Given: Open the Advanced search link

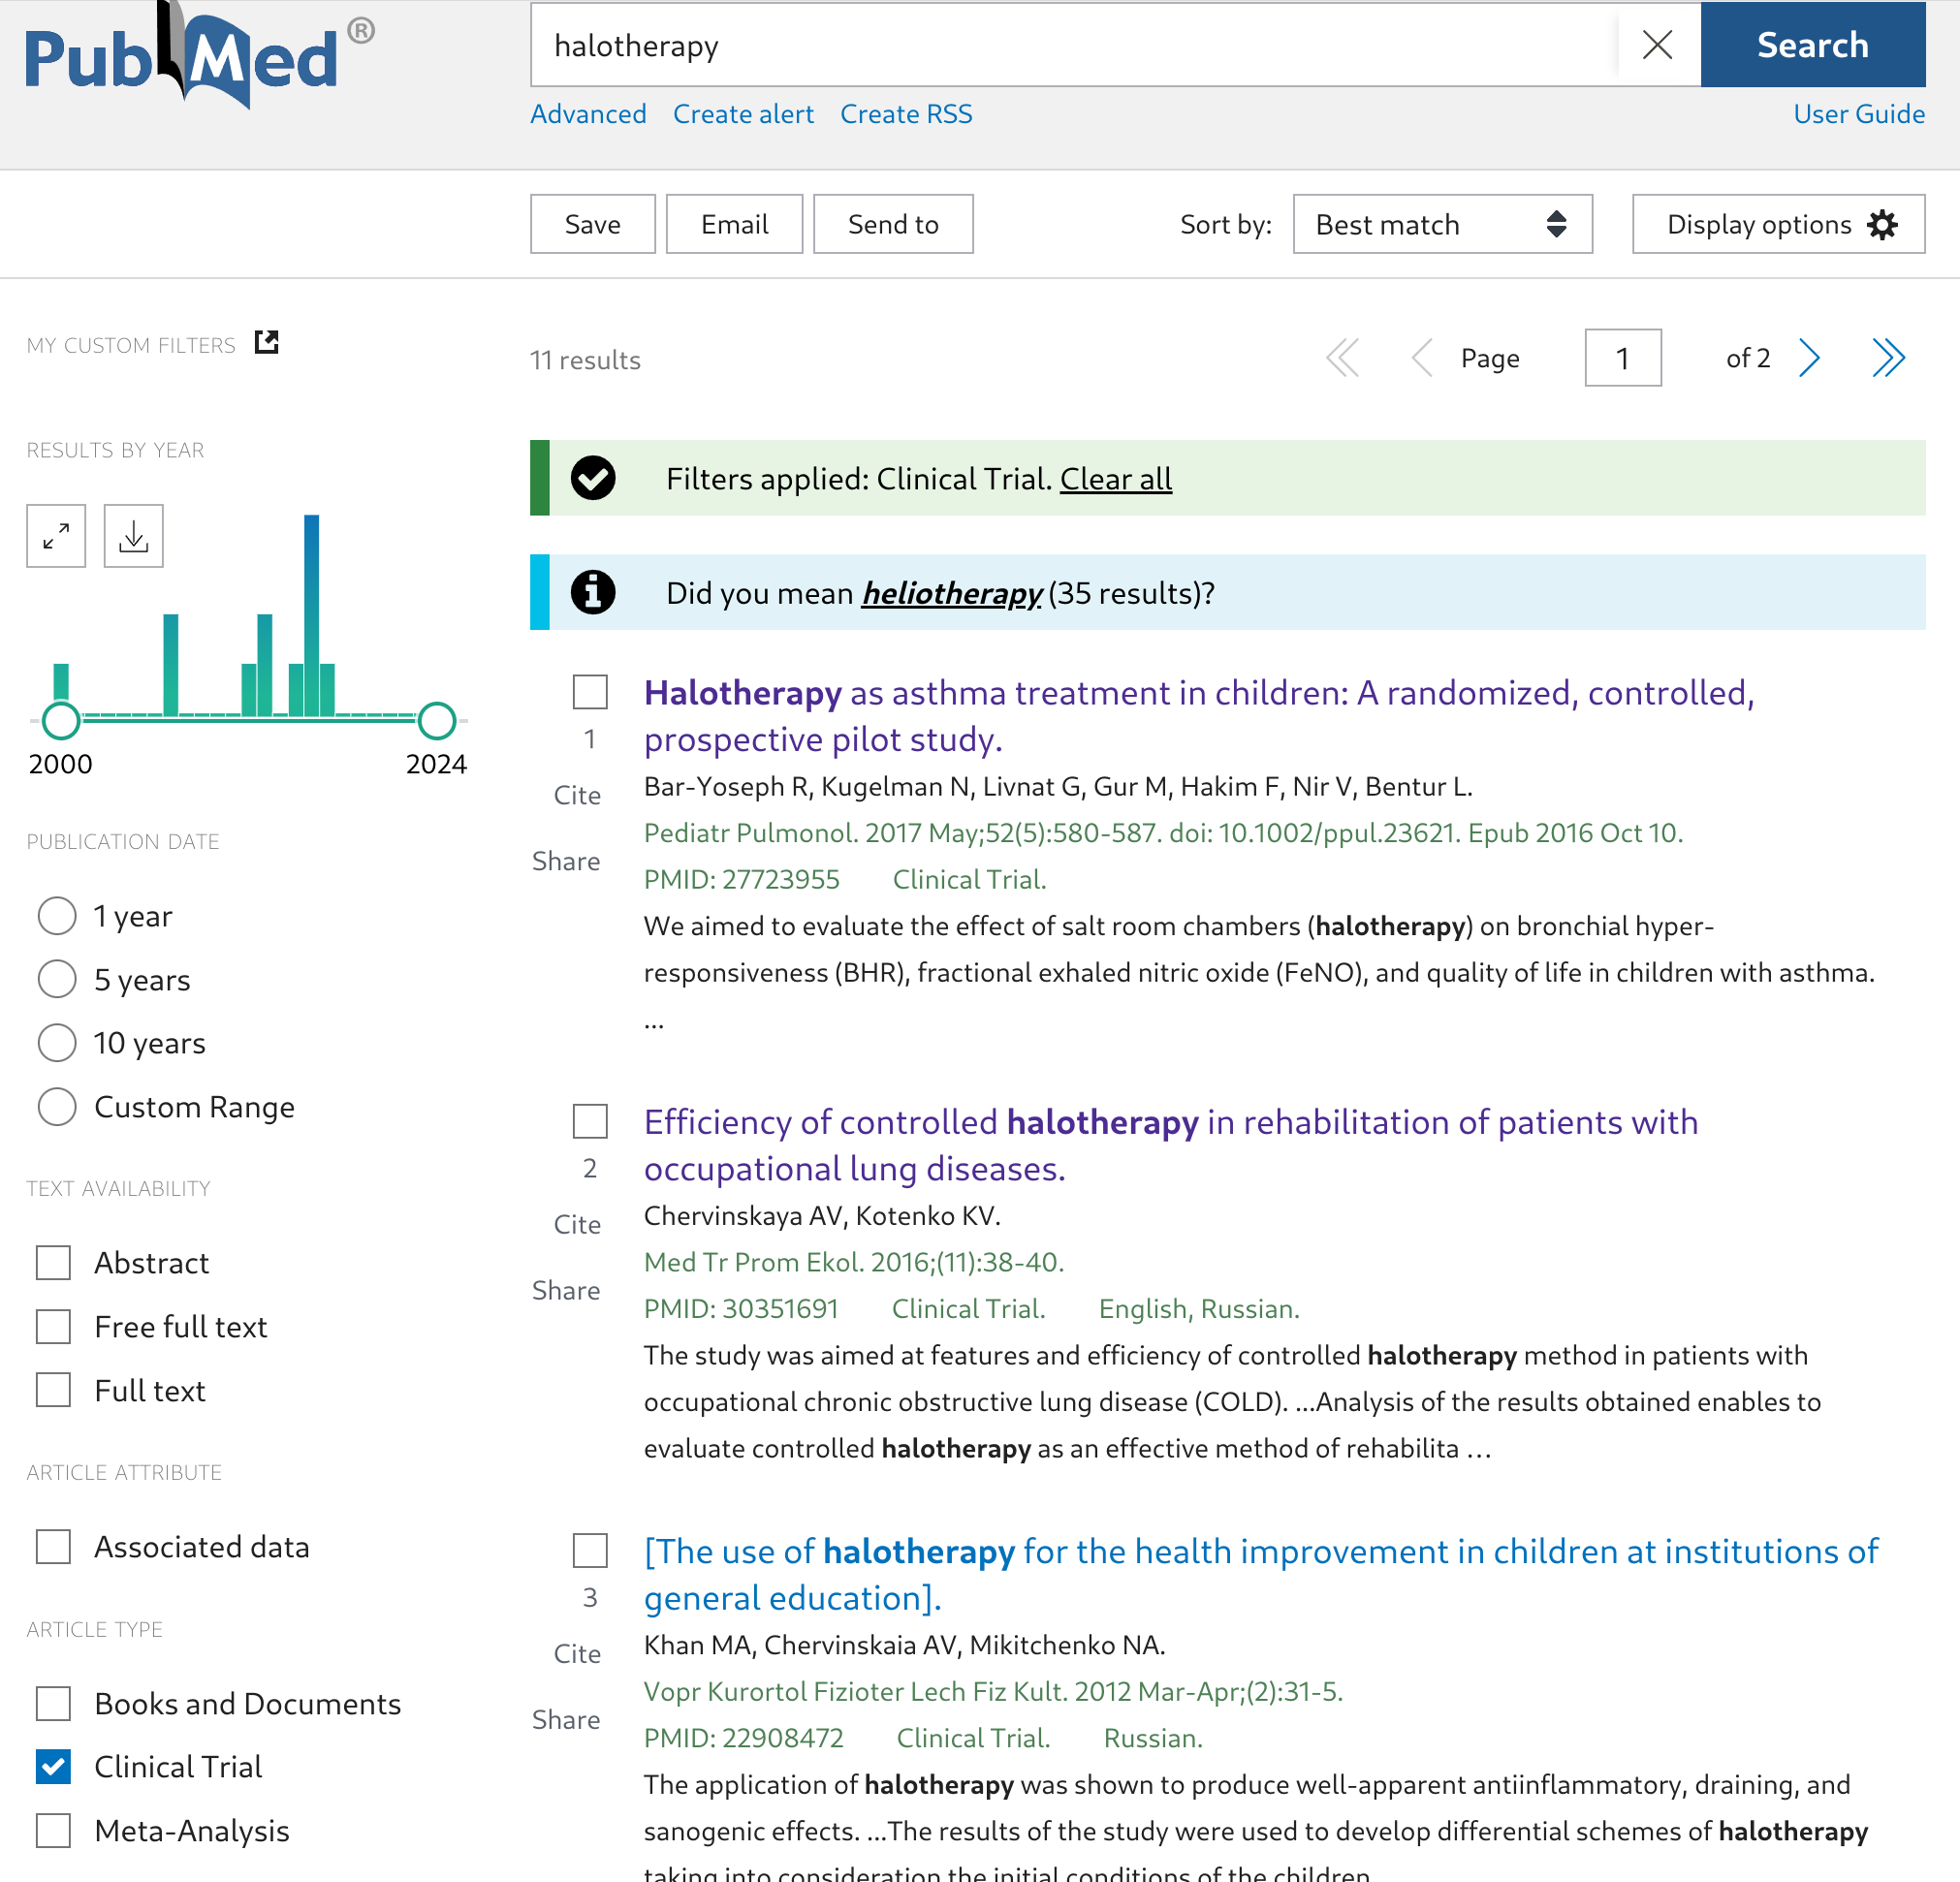Looking at the screenshot, I should pyautogui.click(x=588, y=114).
